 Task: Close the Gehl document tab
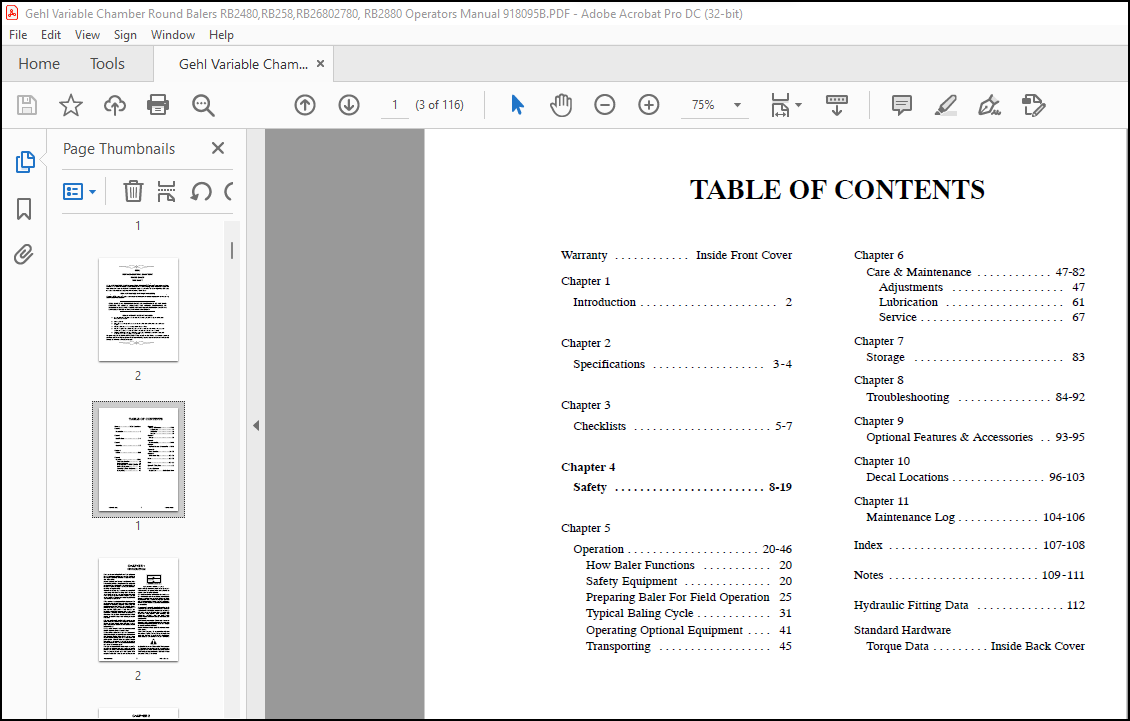point(320,63)
